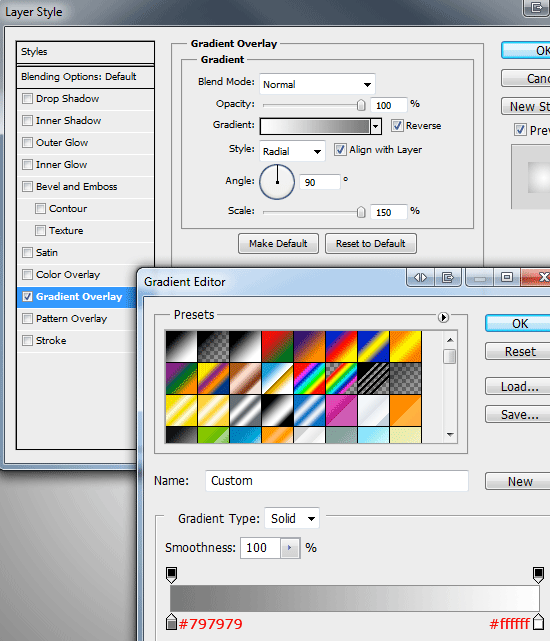Open the Presets flyout menu arrow
Viewport: 550px width, 641px height.
[443, 317]
